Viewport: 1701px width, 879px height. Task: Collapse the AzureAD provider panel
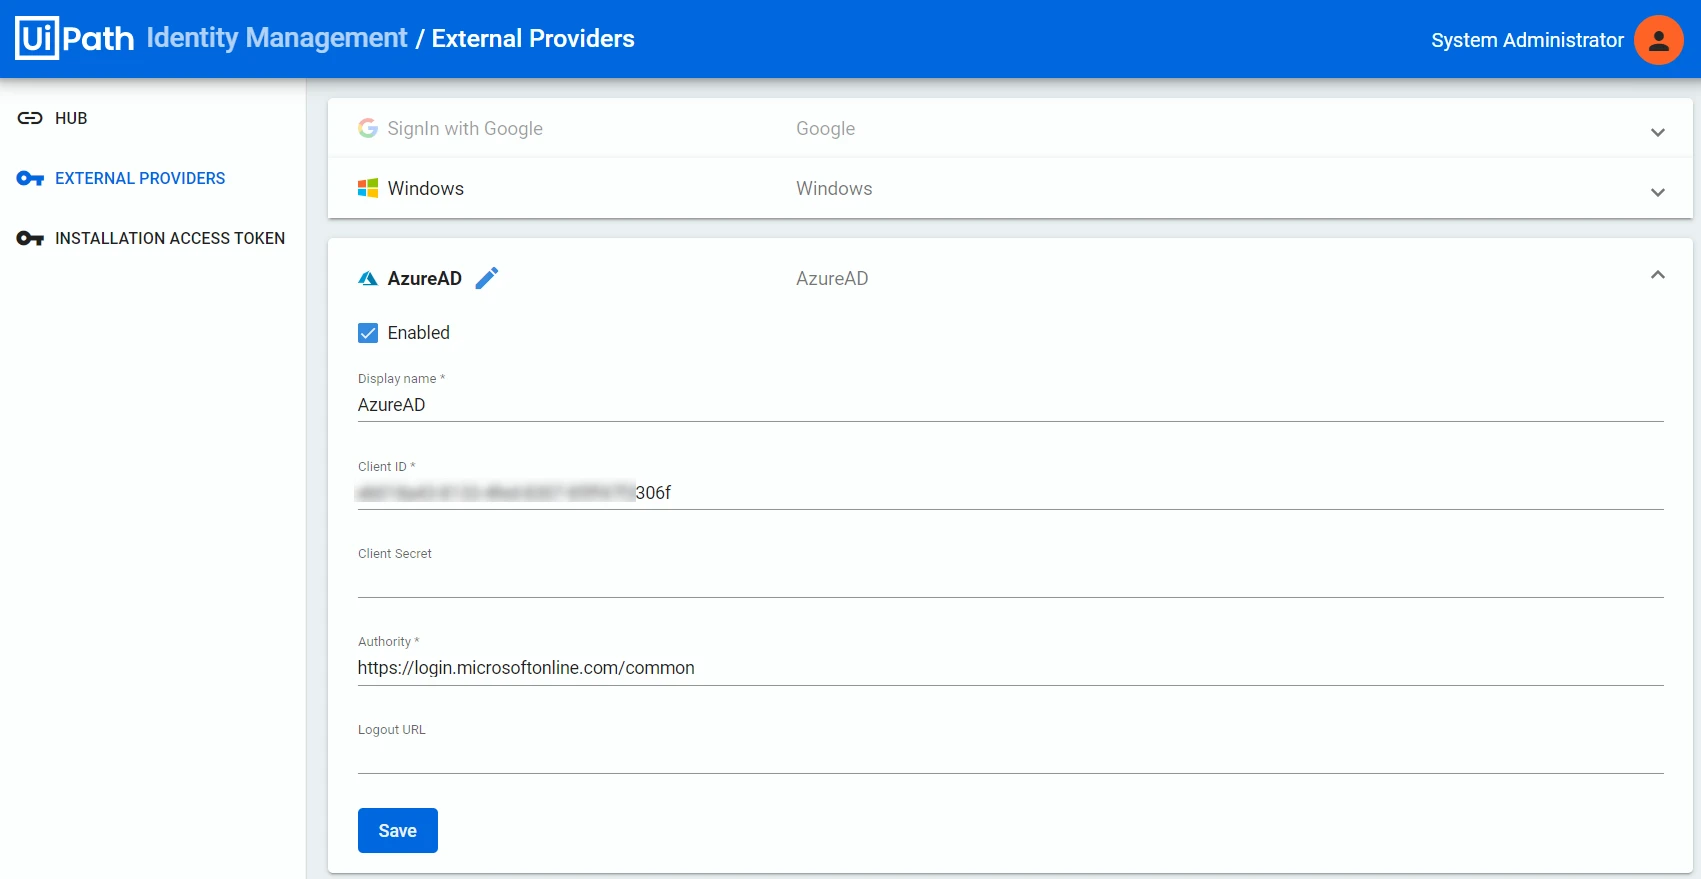pos(1658,275)
